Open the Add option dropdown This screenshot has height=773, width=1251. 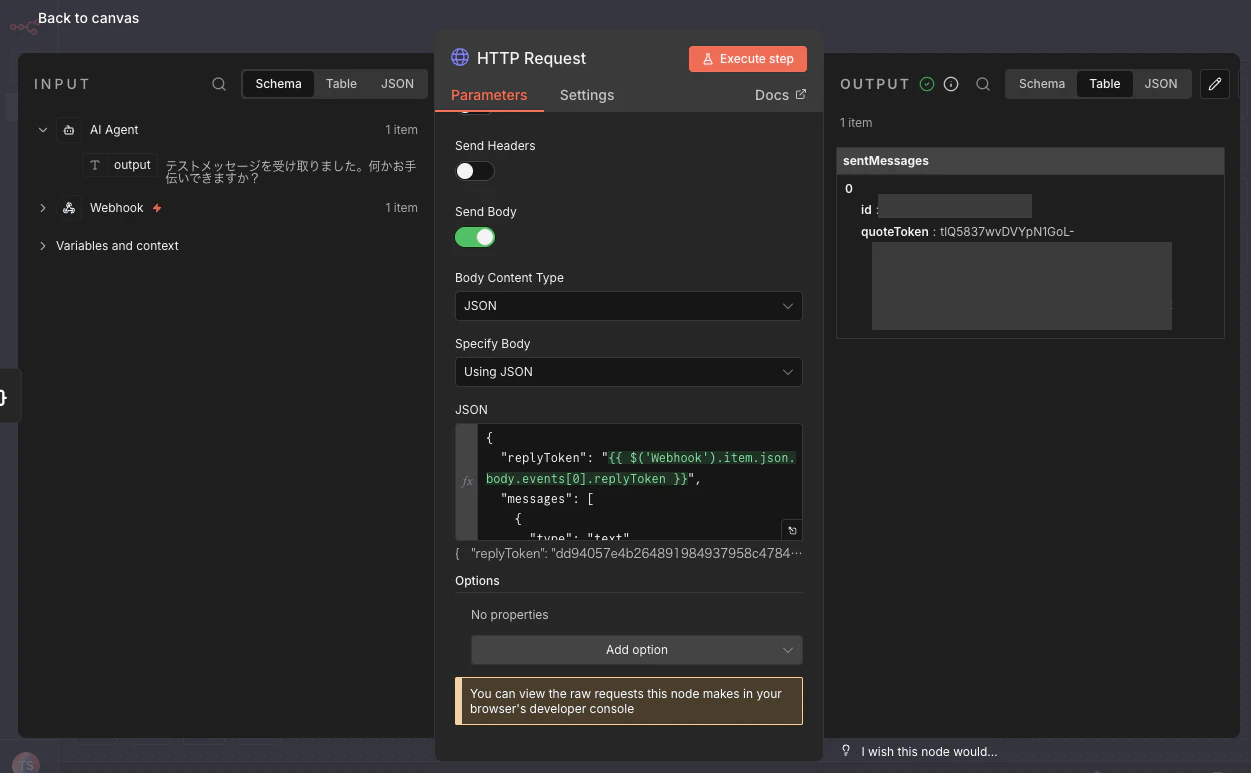click(637, 650)
